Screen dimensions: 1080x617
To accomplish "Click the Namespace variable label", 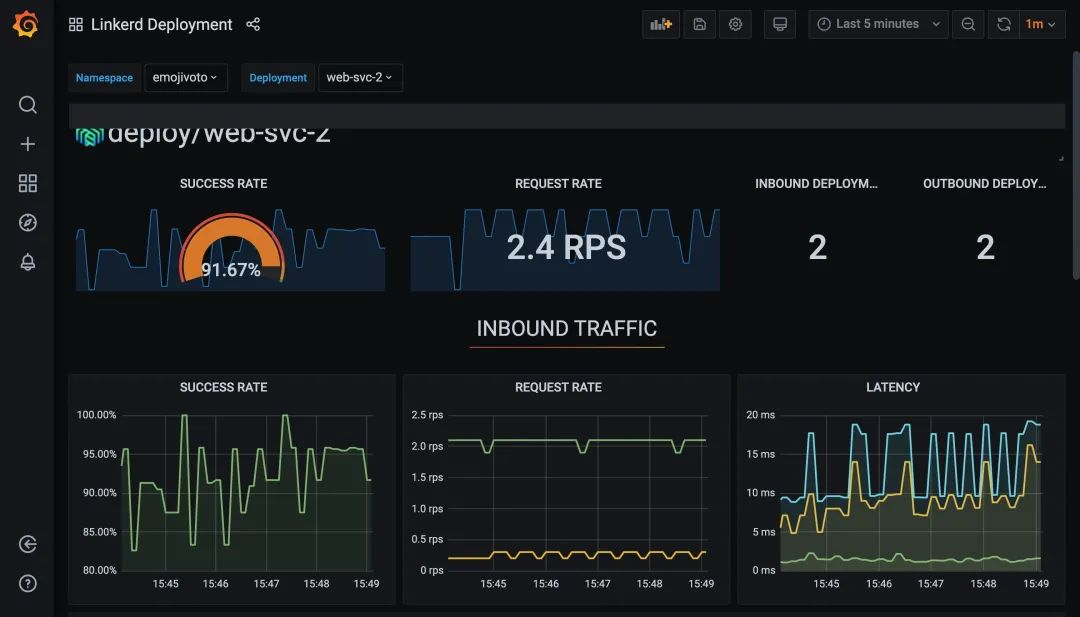I will pyautogui.click(x=104, y=78).
